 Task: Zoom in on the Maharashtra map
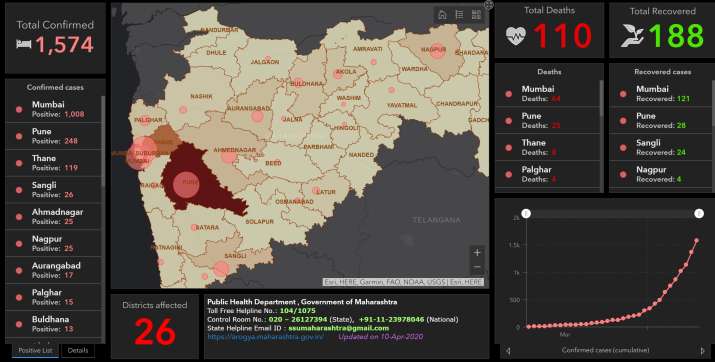tap(477, 253)
